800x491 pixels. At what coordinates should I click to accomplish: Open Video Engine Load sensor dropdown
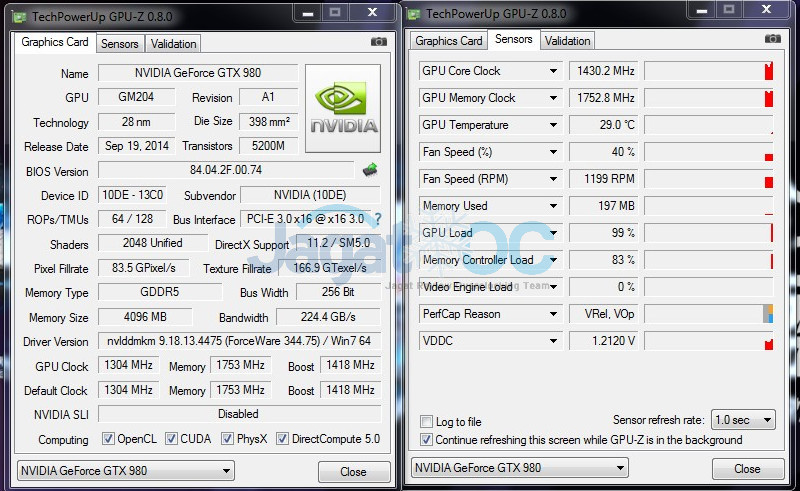(x=553, y=287)
